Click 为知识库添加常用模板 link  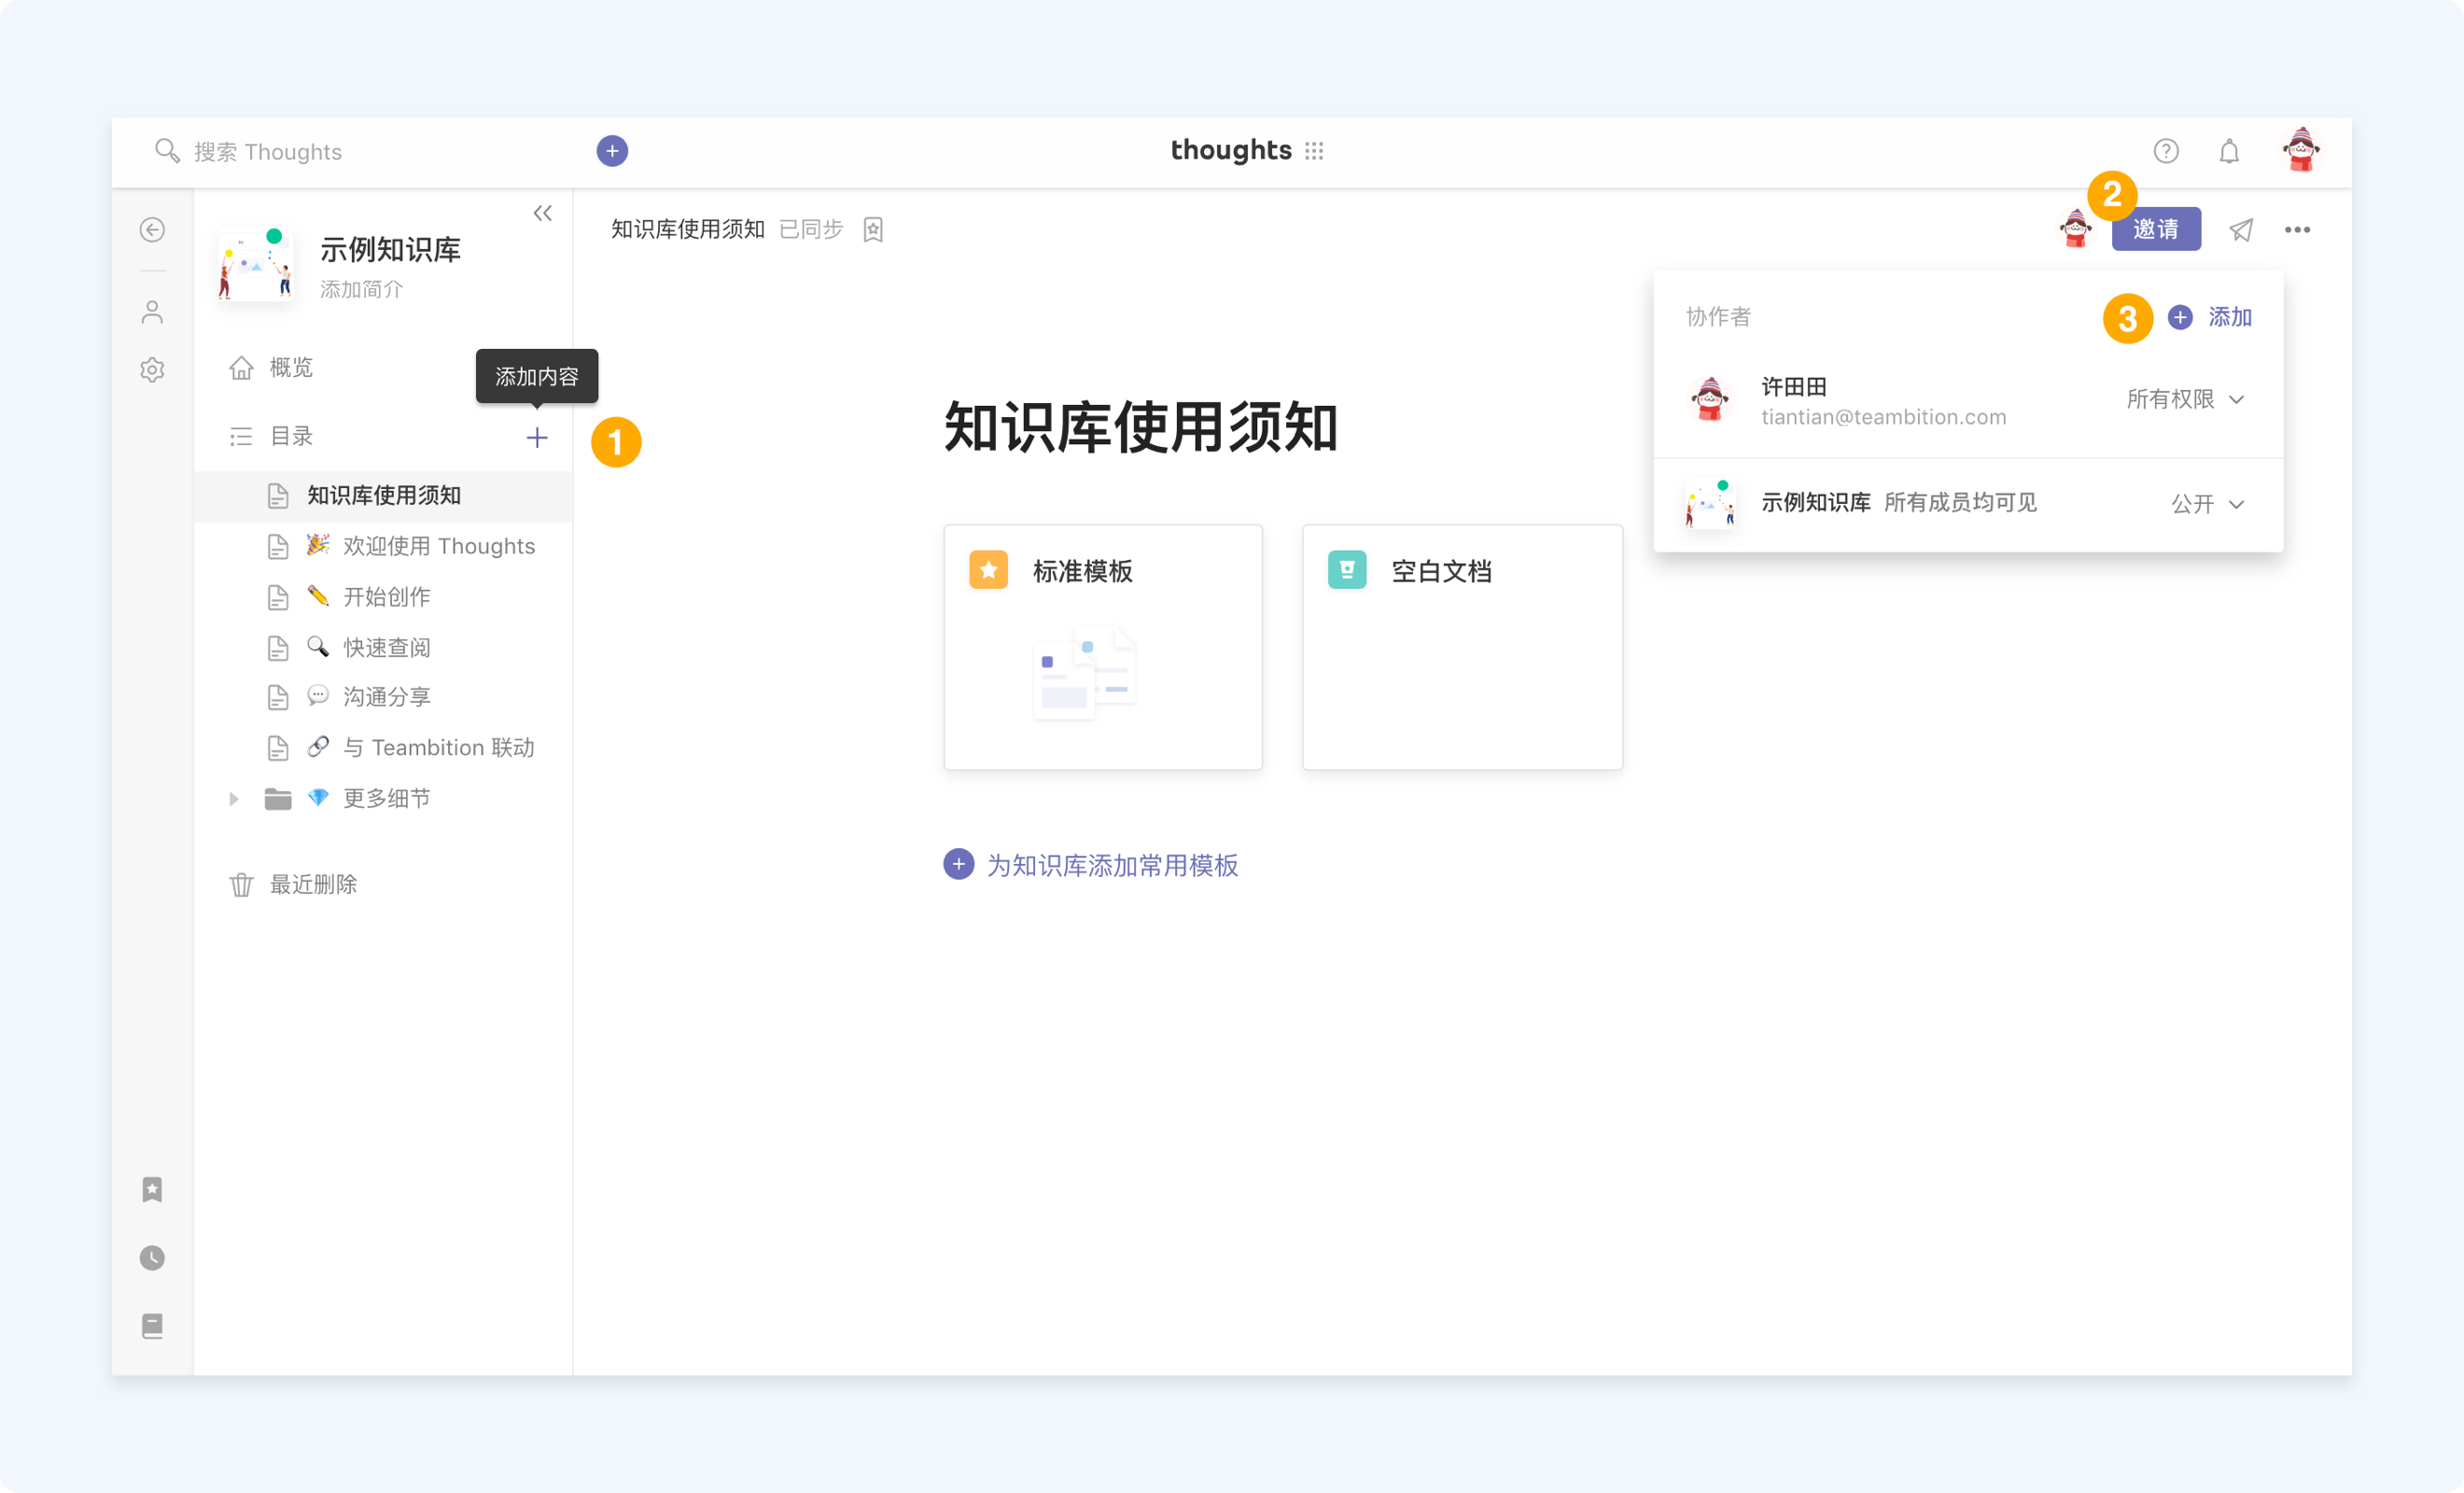(x=1112, y=865)
